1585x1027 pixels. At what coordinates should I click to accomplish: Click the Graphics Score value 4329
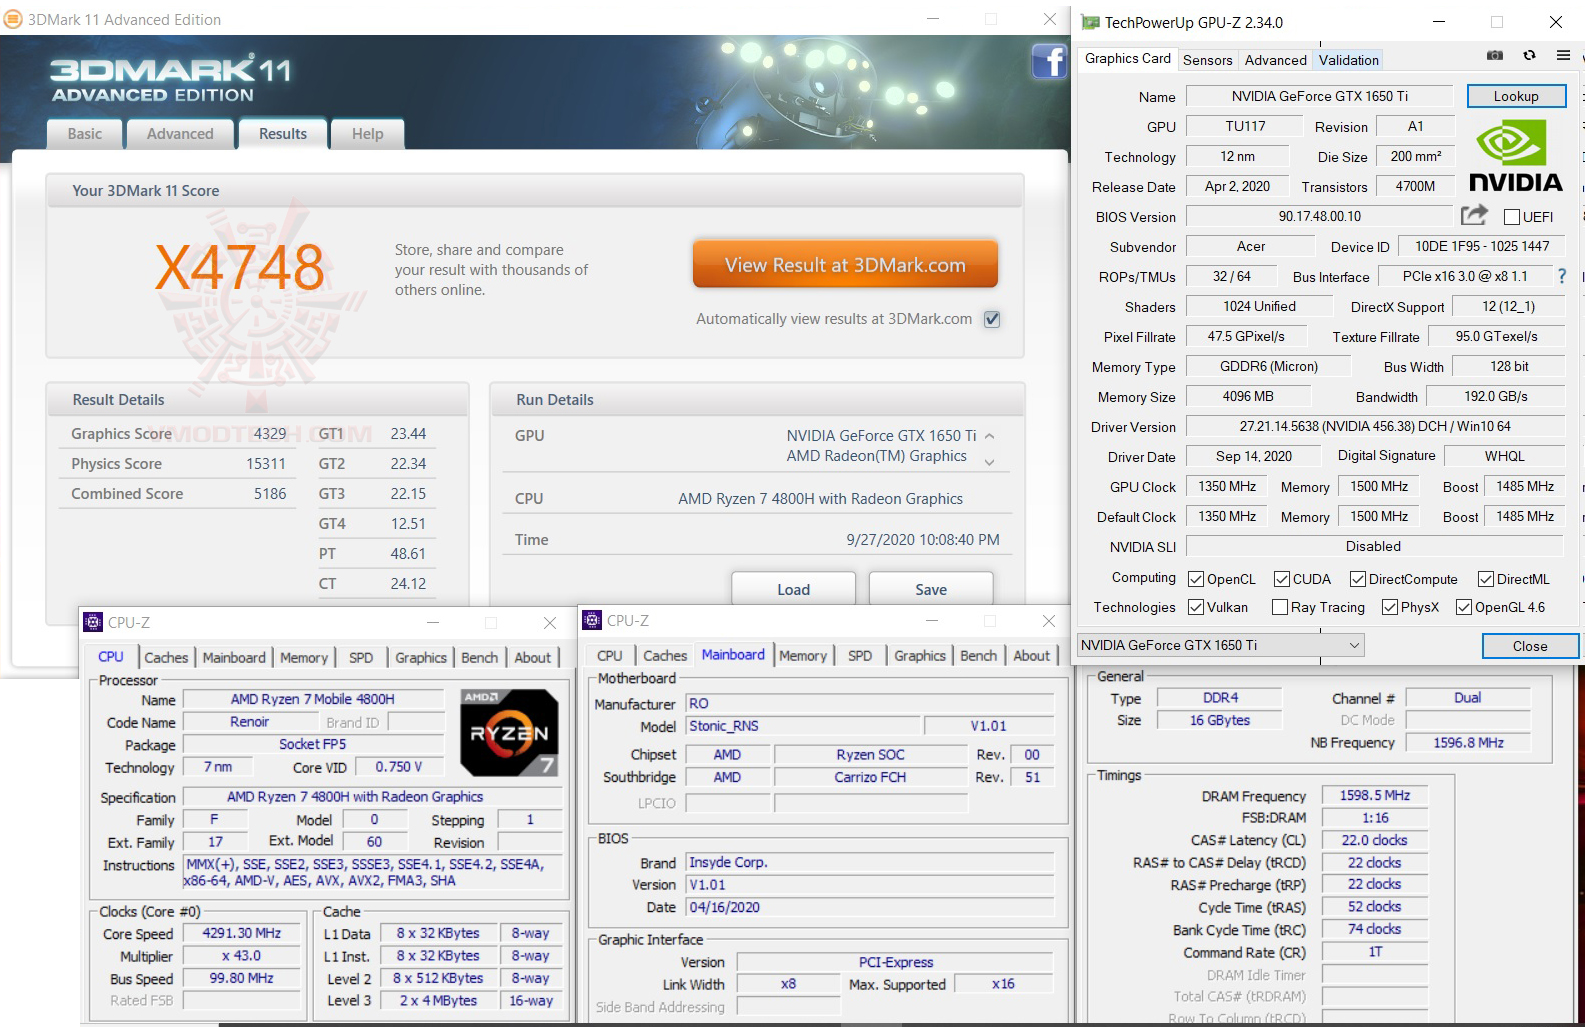click(270, 433)
